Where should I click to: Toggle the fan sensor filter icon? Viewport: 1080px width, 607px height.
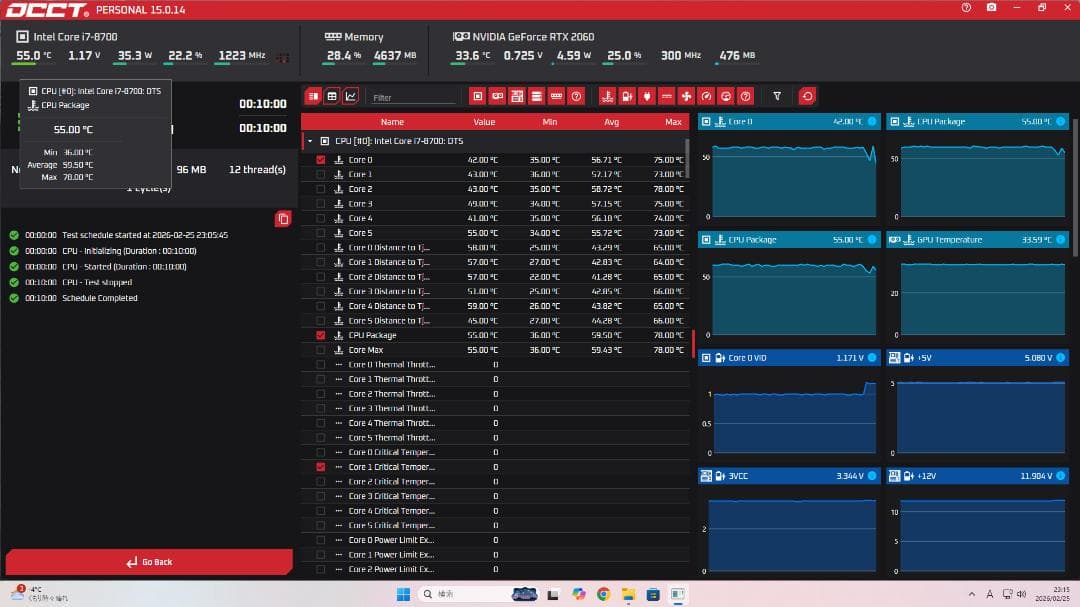click(687, 96)
